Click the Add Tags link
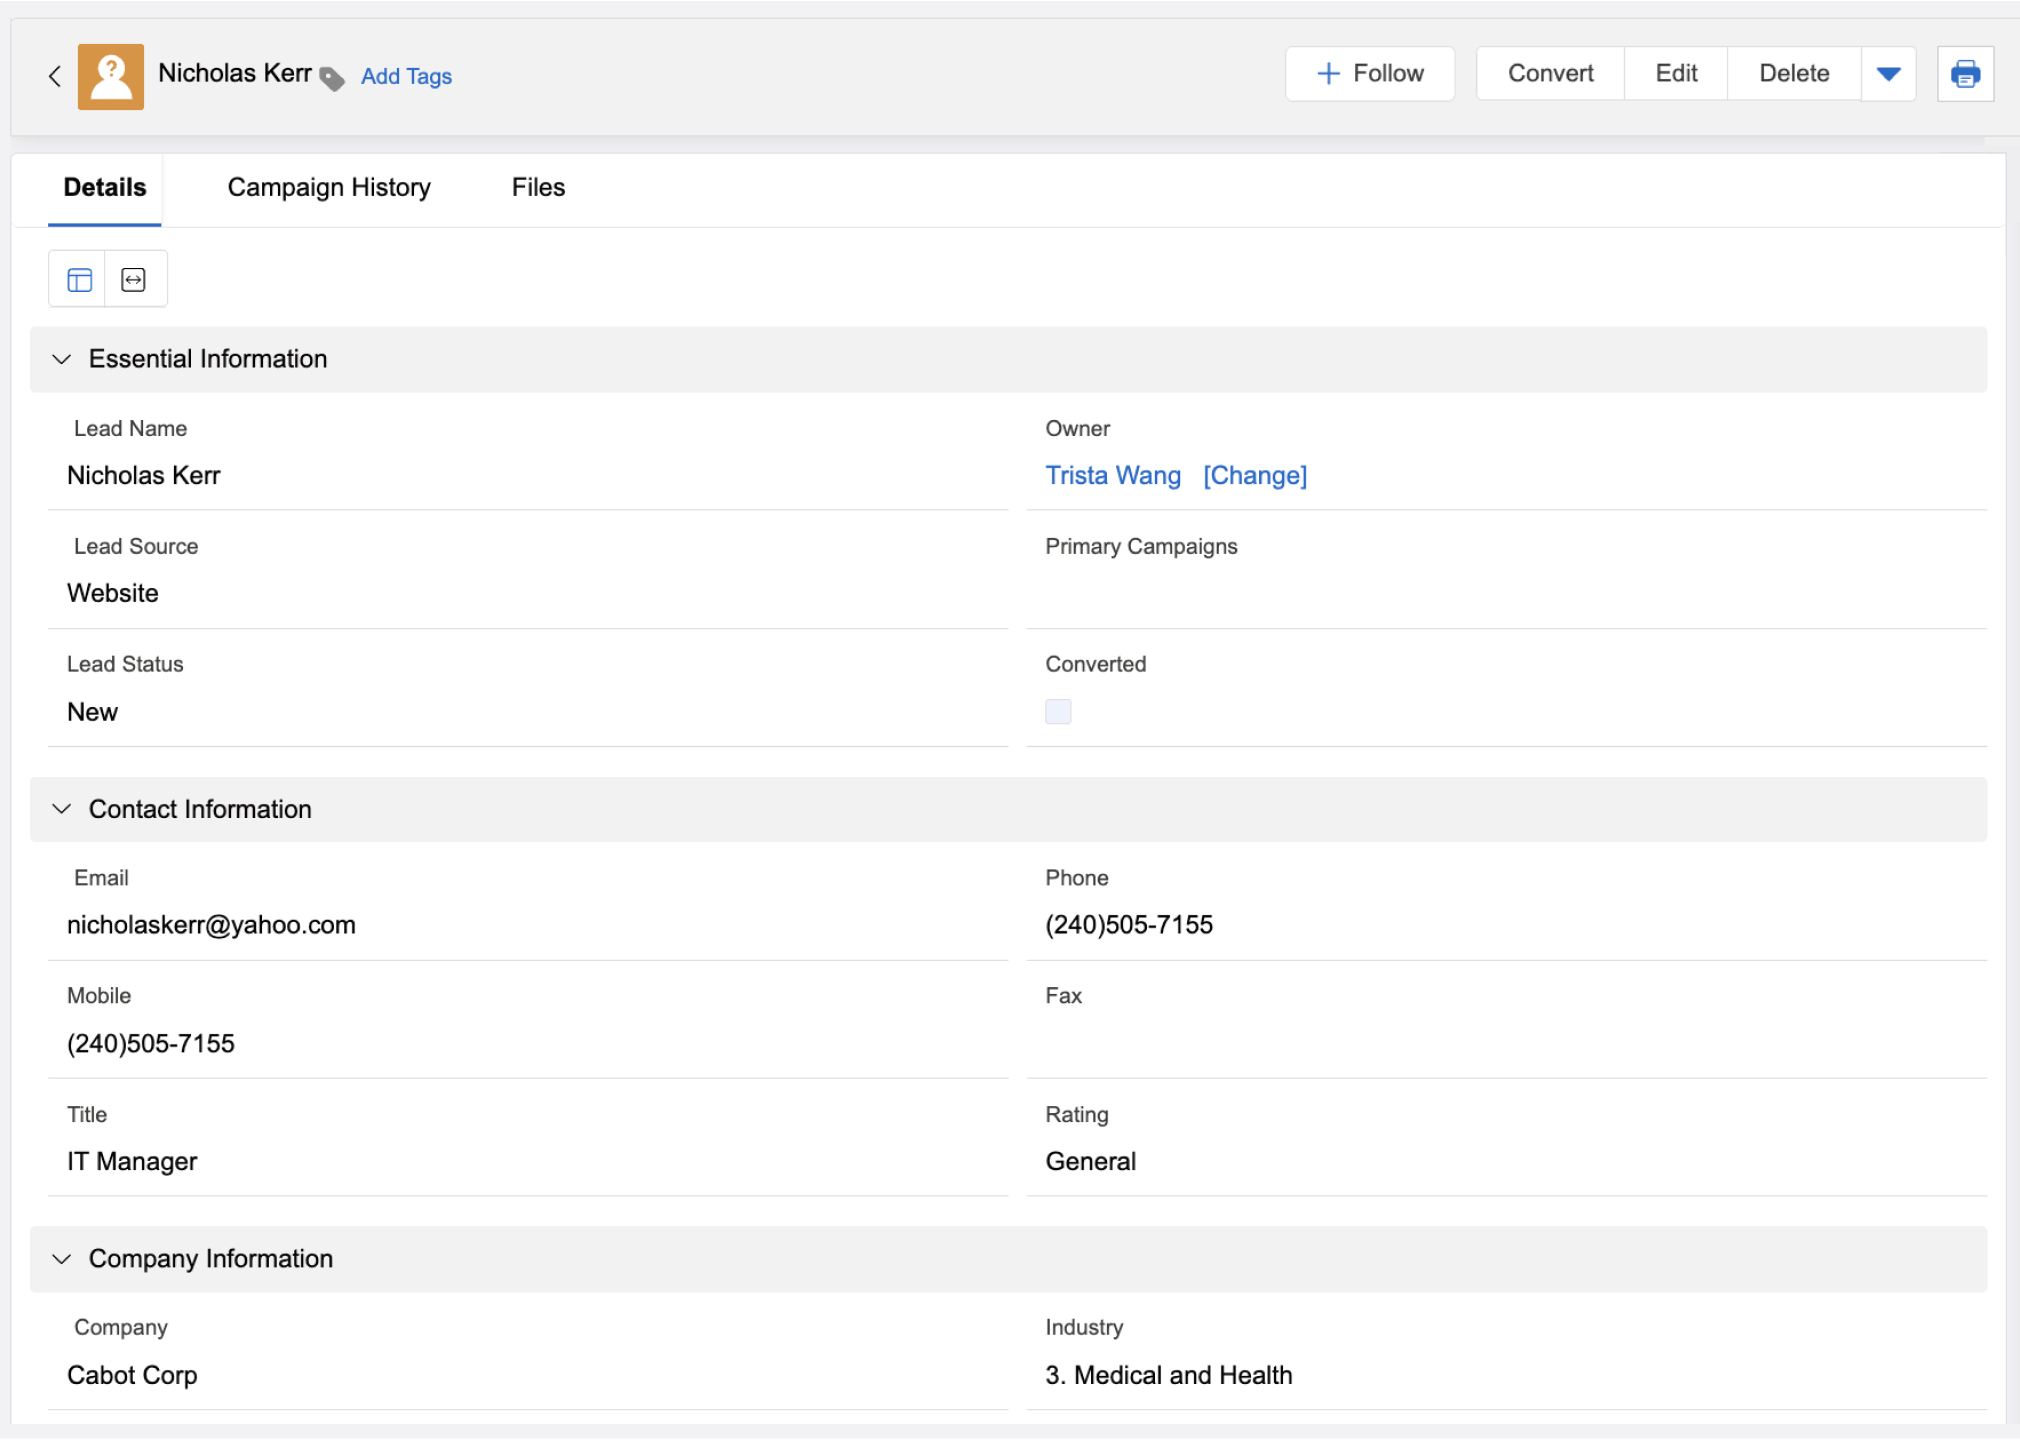The width and height of the screenshot is (2020, 1440). [x=406, y=77]
